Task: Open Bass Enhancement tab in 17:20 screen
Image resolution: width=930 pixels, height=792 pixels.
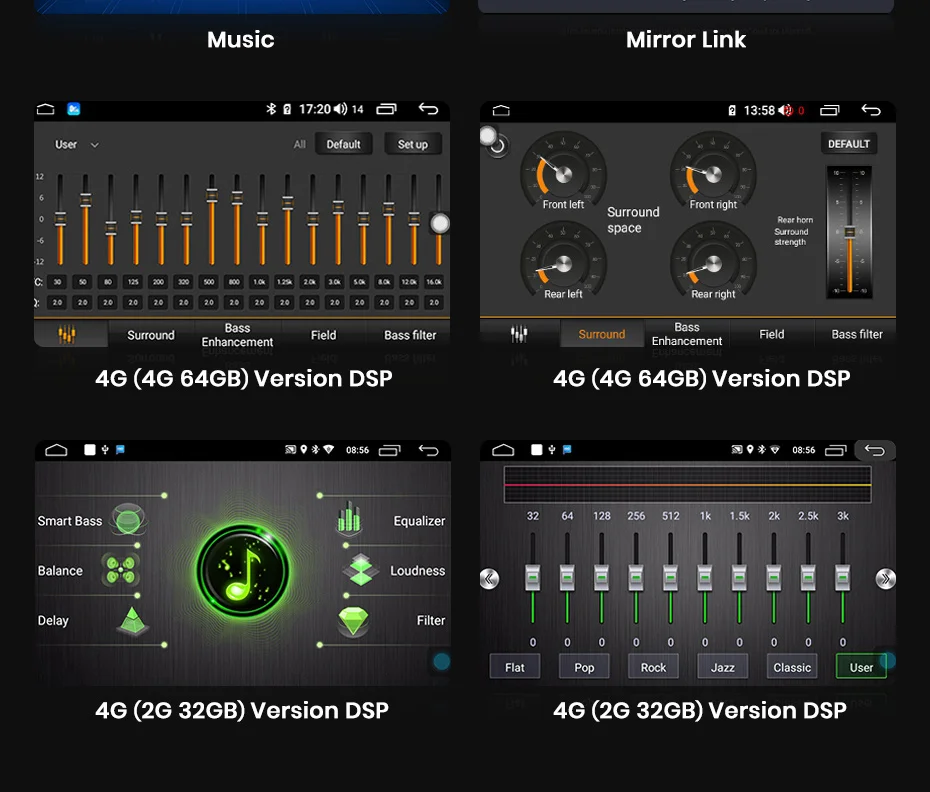Action: (x=237, y=335)
